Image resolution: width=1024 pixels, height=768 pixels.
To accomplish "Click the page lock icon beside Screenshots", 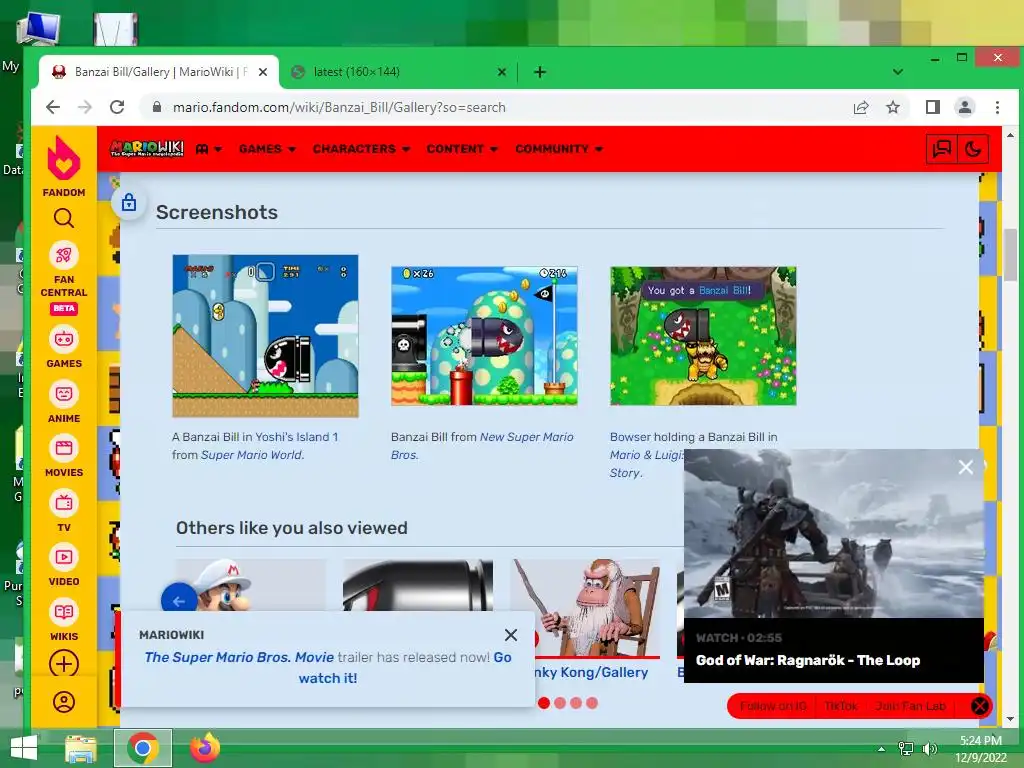I will [129, 202].
